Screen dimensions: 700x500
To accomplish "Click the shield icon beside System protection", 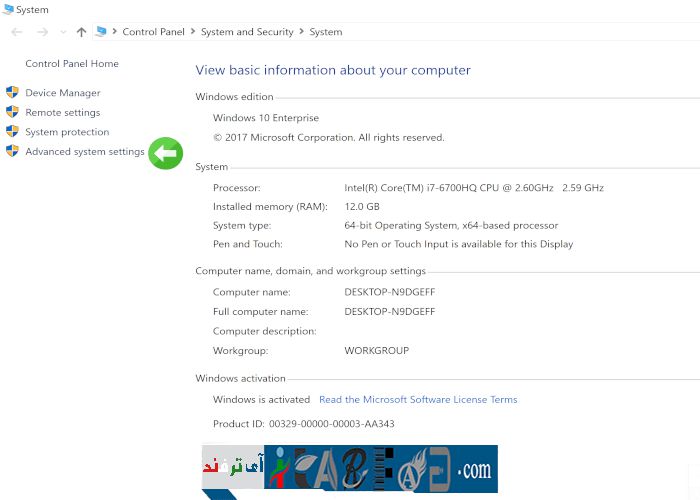I will click(12, 131).
